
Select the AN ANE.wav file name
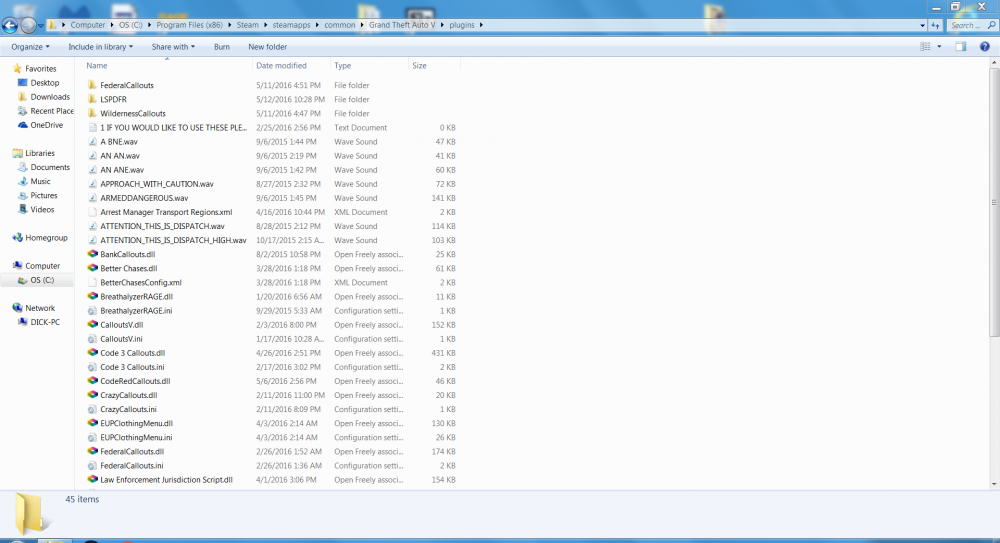point(122,170)
